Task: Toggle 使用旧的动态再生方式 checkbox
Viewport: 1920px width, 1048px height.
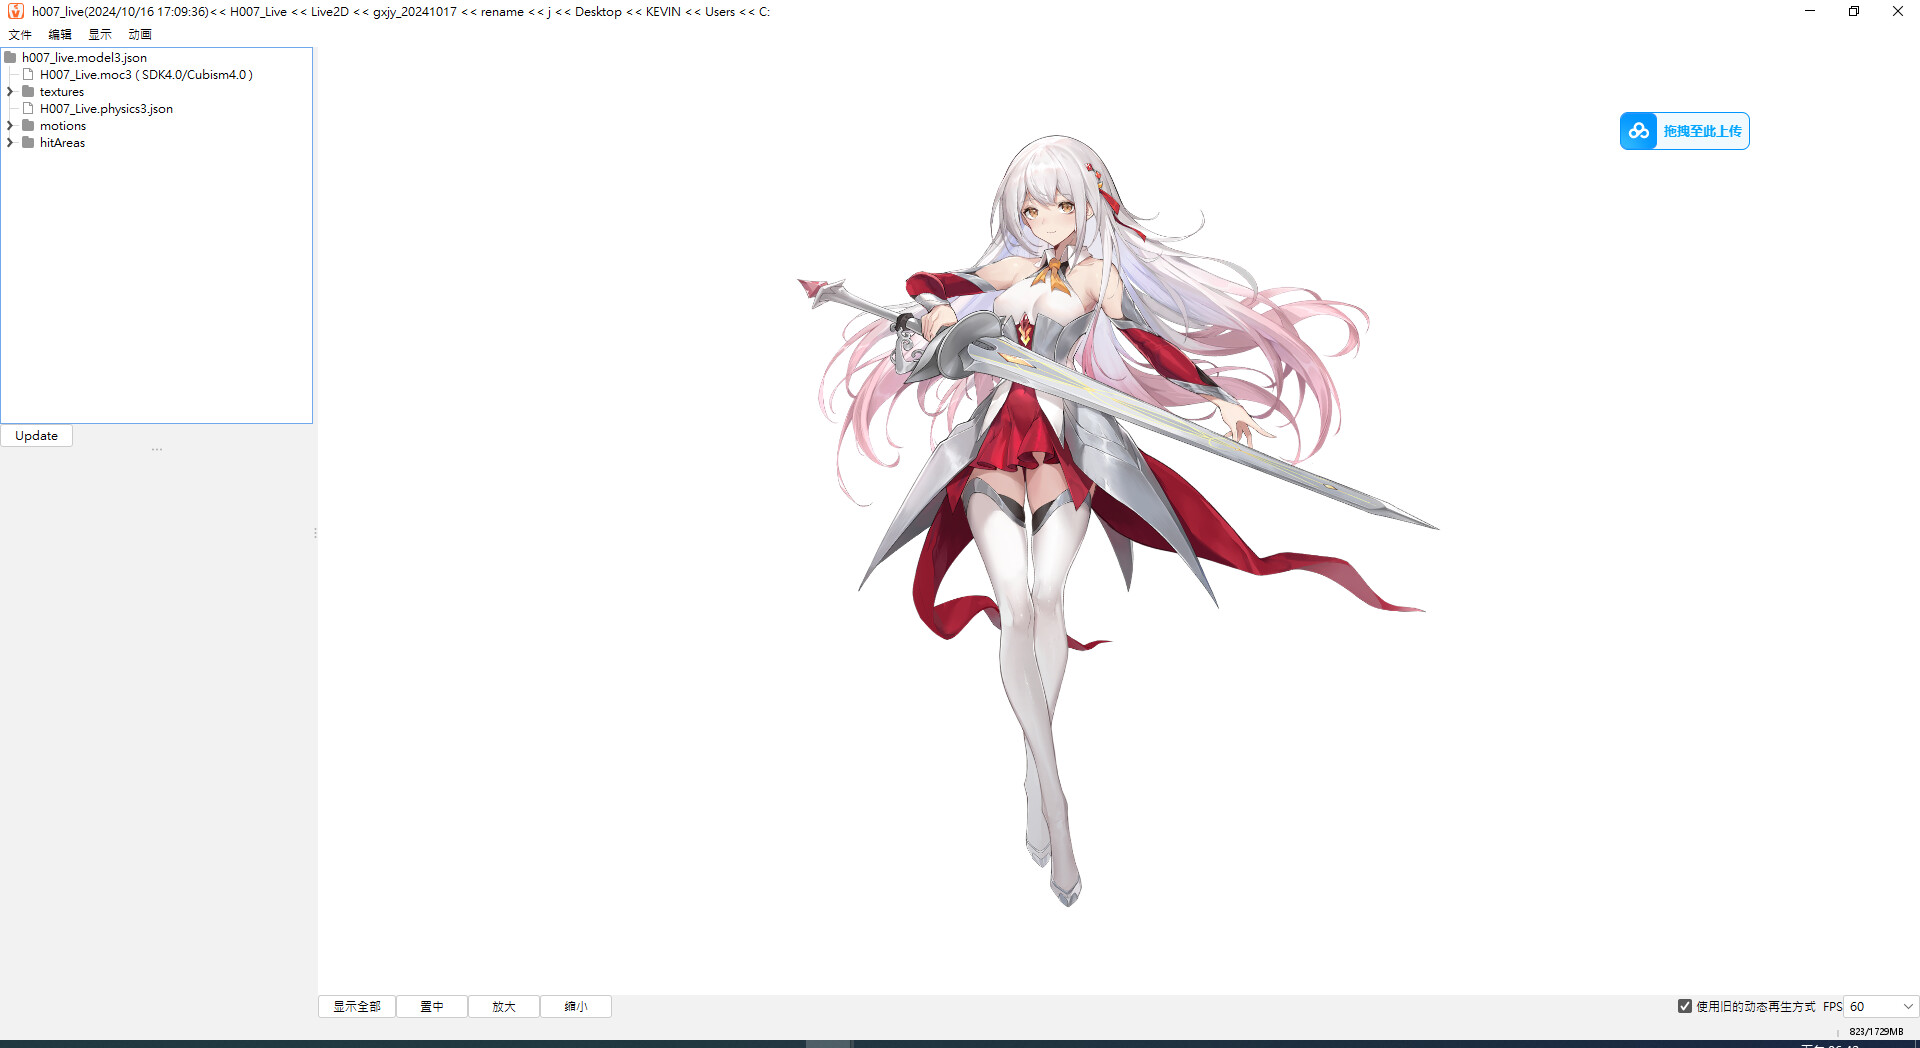Action: click(1685, 1006)
